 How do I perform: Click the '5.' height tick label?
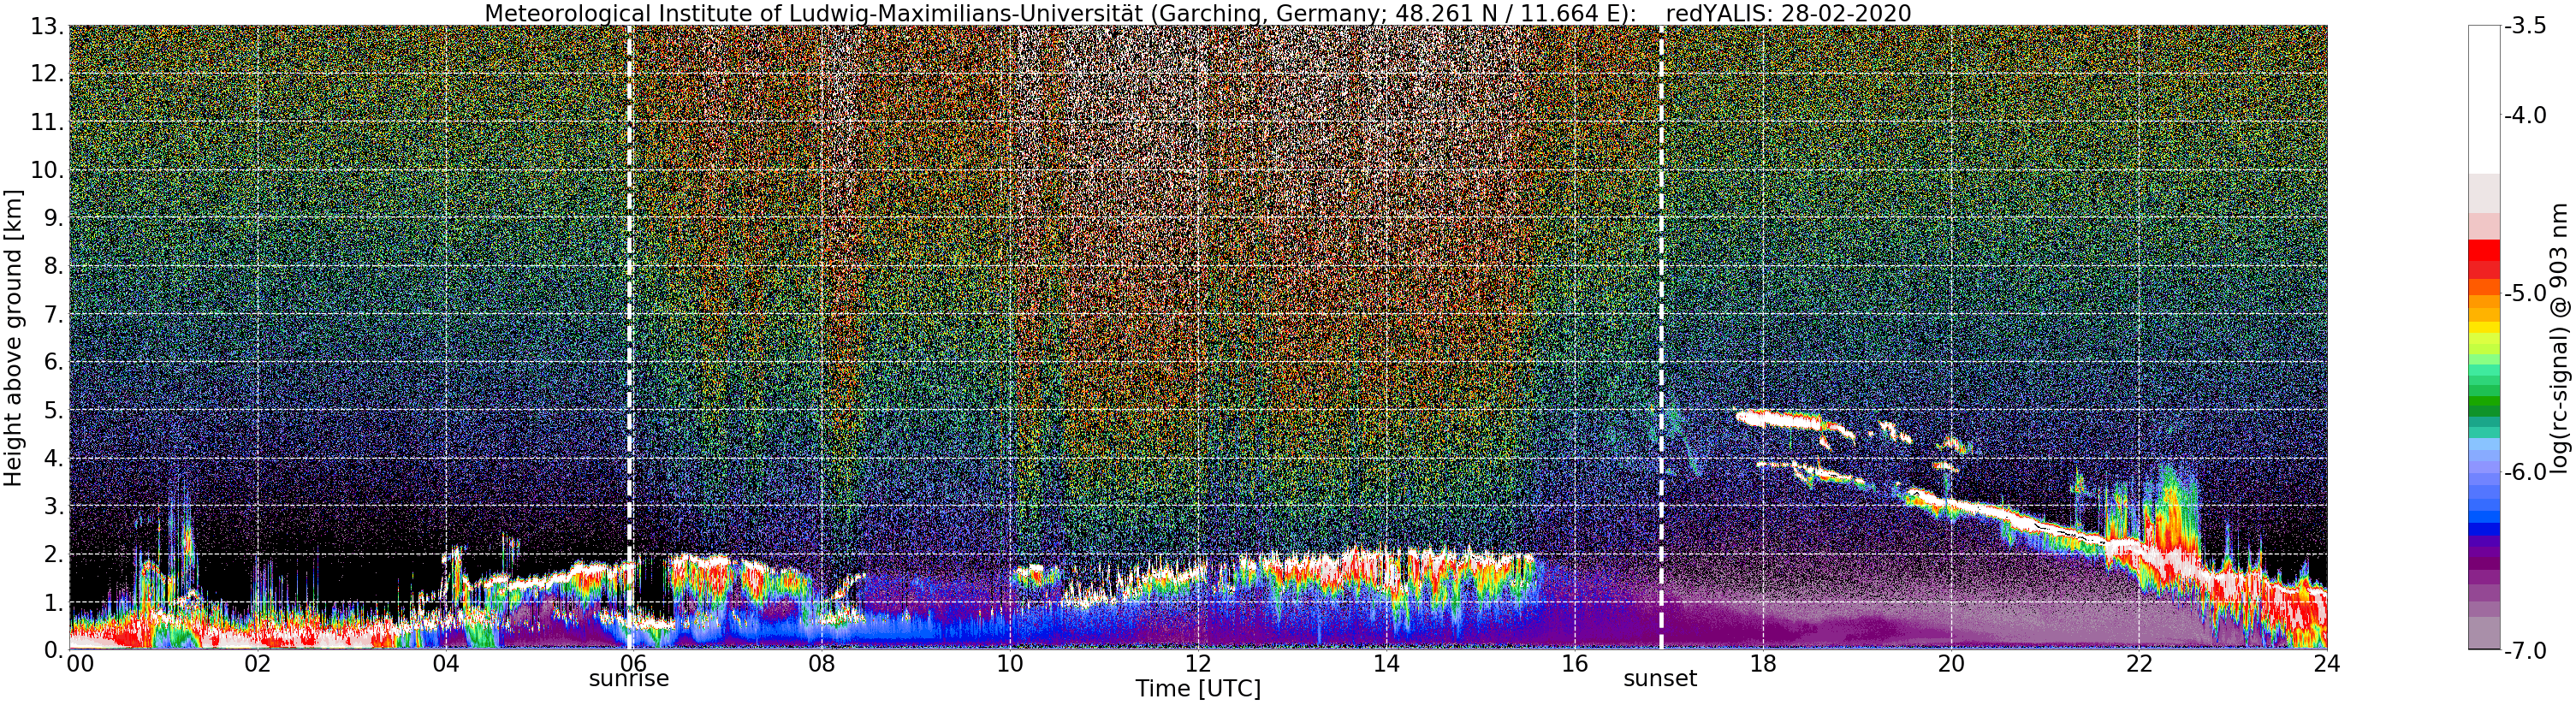pos(53,410)
